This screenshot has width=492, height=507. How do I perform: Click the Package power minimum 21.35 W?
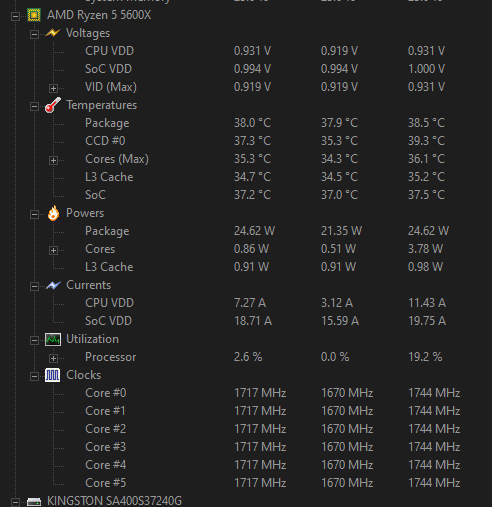341,231
